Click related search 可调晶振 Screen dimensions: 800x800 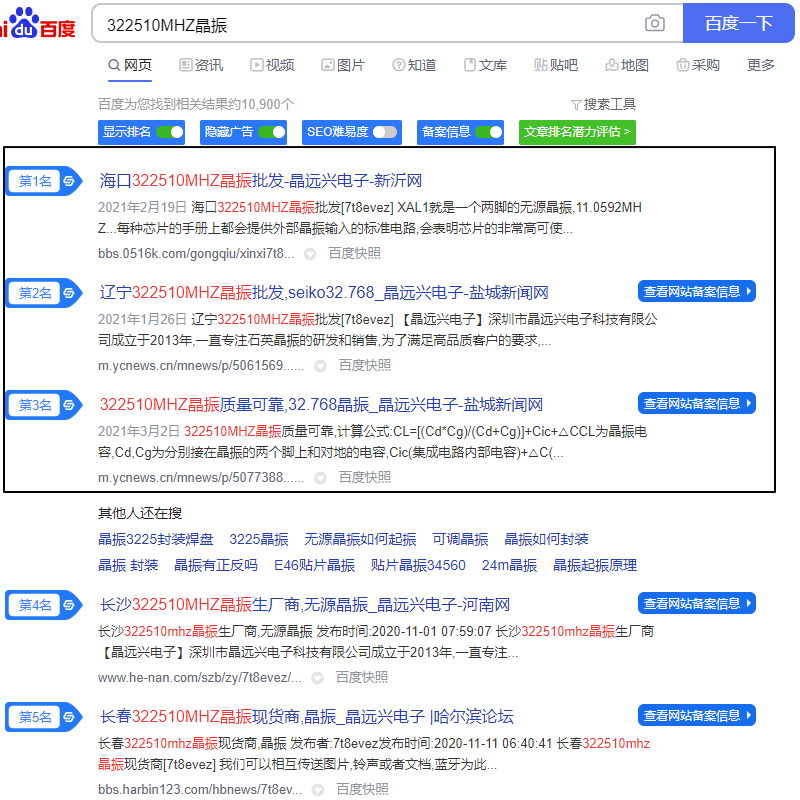460,539
